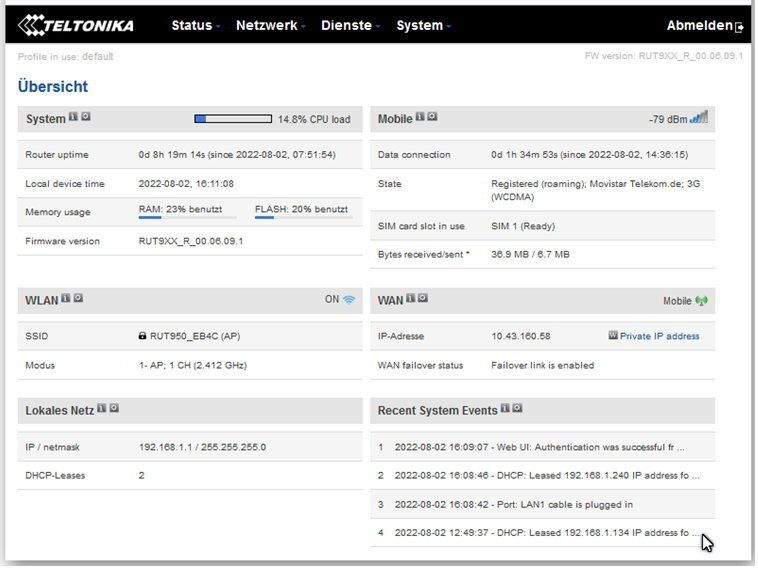The height and width of the screenshot is (569, 758).
Task: Click the Mobile widget title
Action: pos(395,119)
